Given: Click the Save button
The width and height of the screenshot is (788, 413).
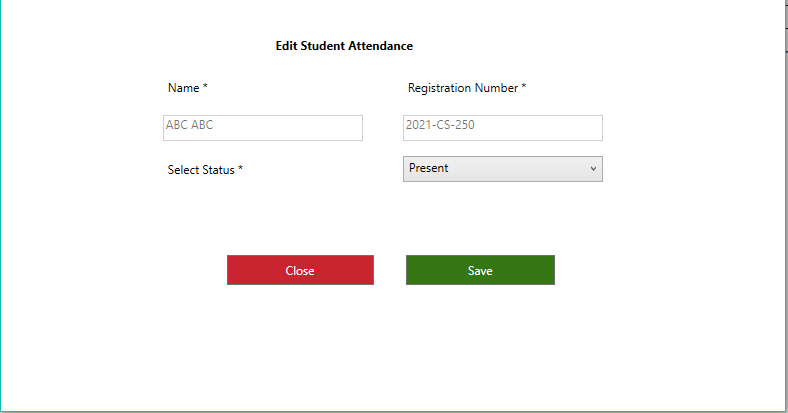Looking at the screenshot, I should [480, 270].
